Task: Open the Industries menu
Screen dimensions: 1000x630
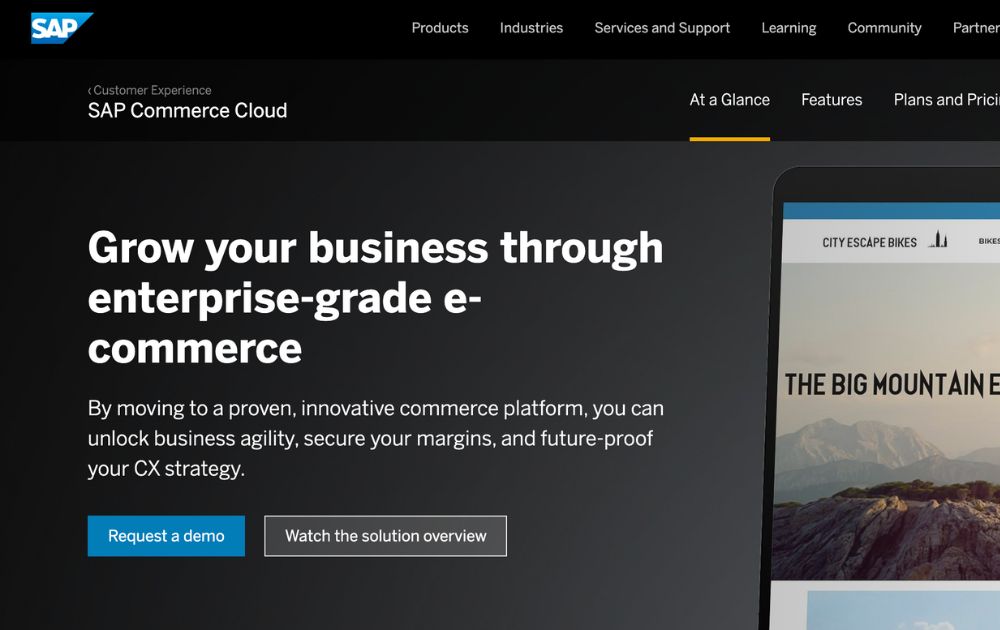Action: point(531,28)
